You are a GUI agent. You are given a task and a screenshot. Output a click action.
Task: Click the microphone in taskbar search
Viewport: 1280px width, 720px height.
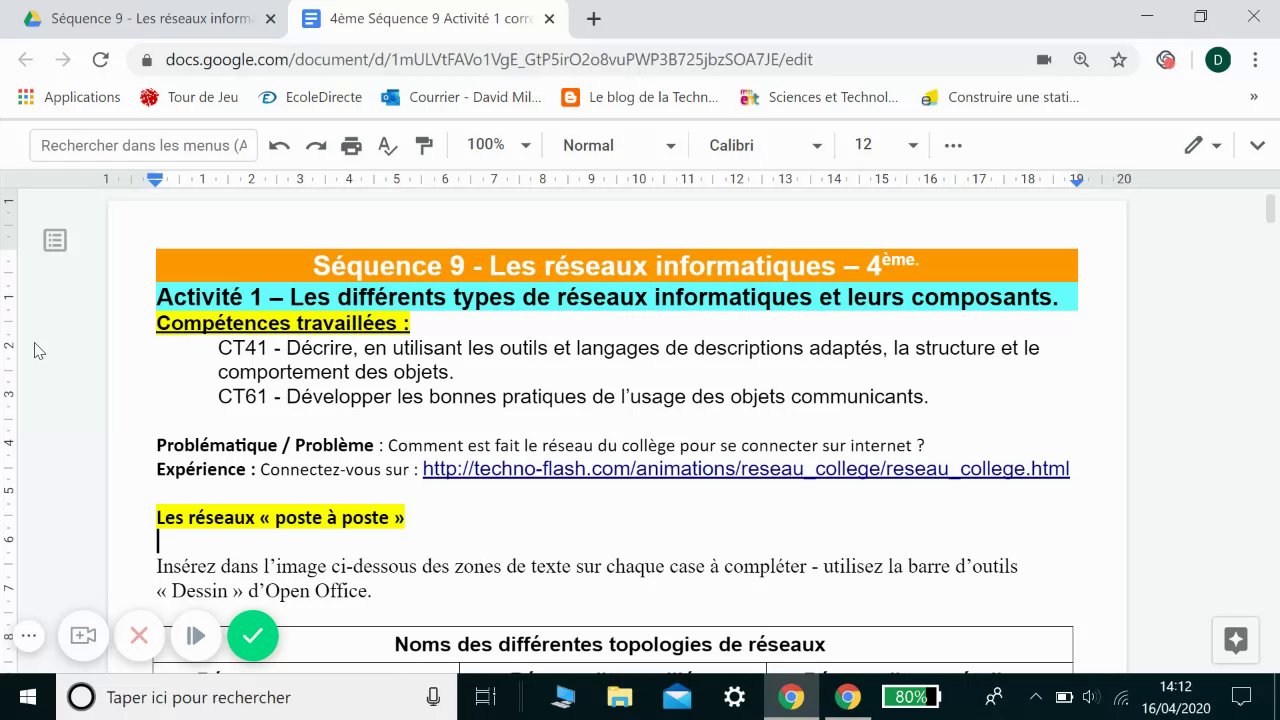[433, 697]
